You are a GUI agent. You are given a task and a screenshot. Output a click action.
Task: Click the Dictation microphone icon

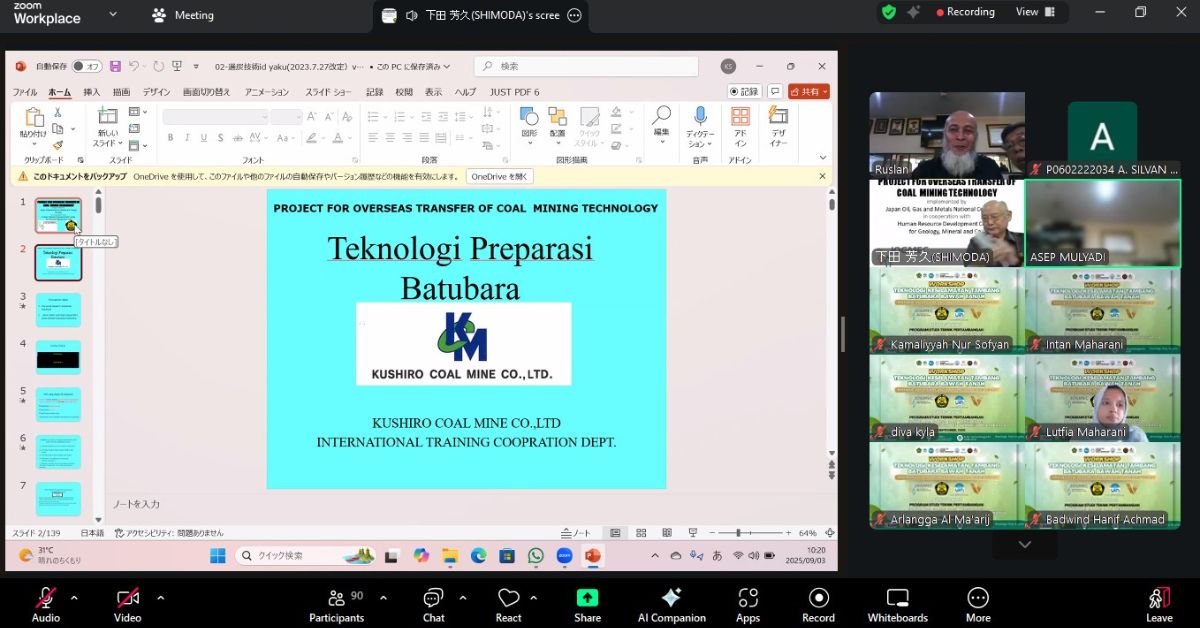click(x=700, y=116)
